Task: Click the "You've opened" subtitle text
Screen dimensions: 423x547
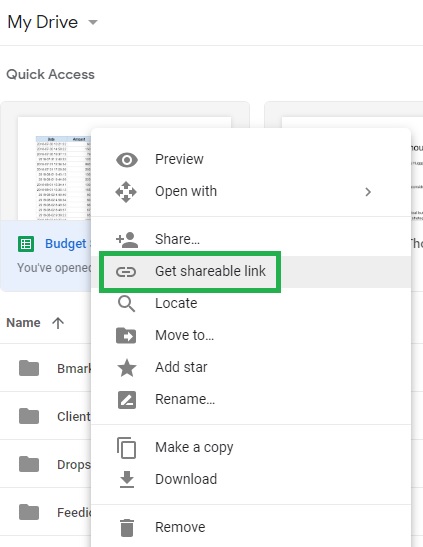Action: click(54, 268)
